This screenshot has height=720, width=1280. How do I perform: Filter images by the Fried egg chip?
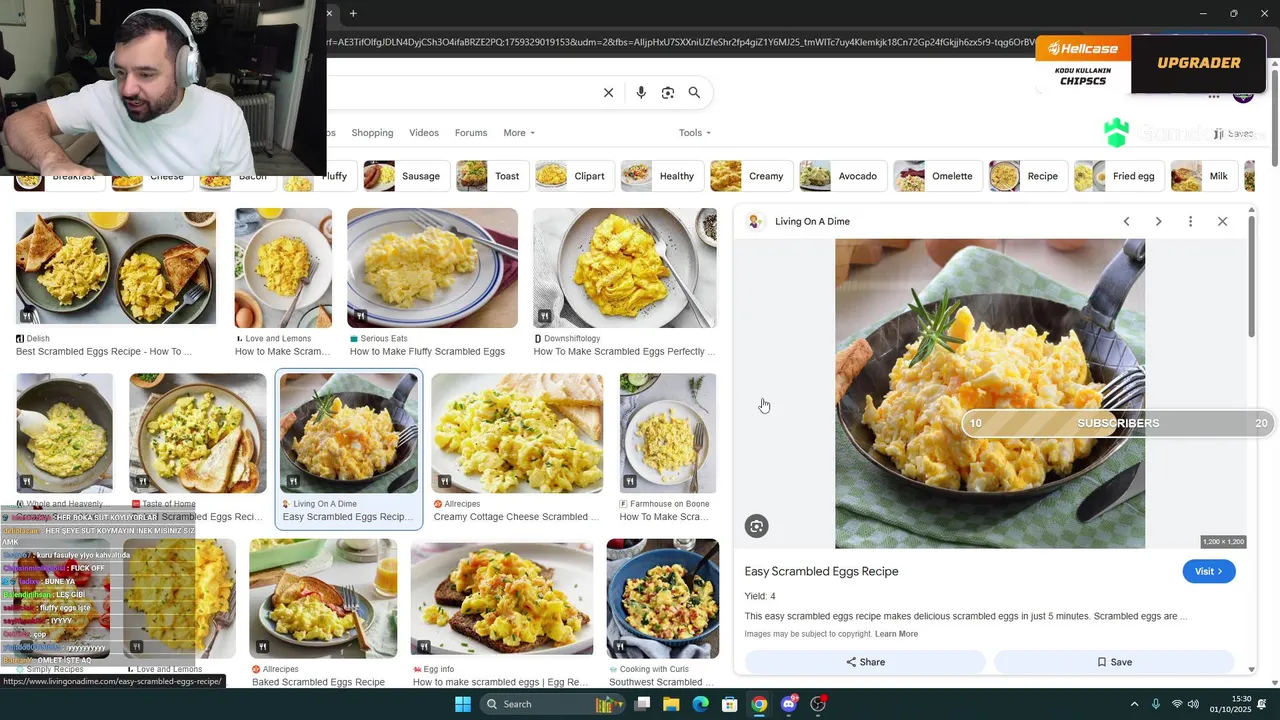1118,176
